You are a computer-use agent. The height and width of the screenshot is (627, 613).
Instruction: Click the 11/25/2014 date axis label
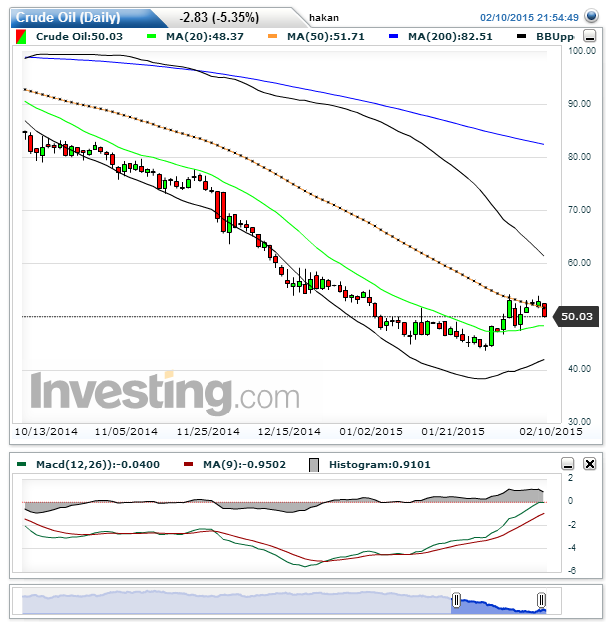(x=208, y=432)
